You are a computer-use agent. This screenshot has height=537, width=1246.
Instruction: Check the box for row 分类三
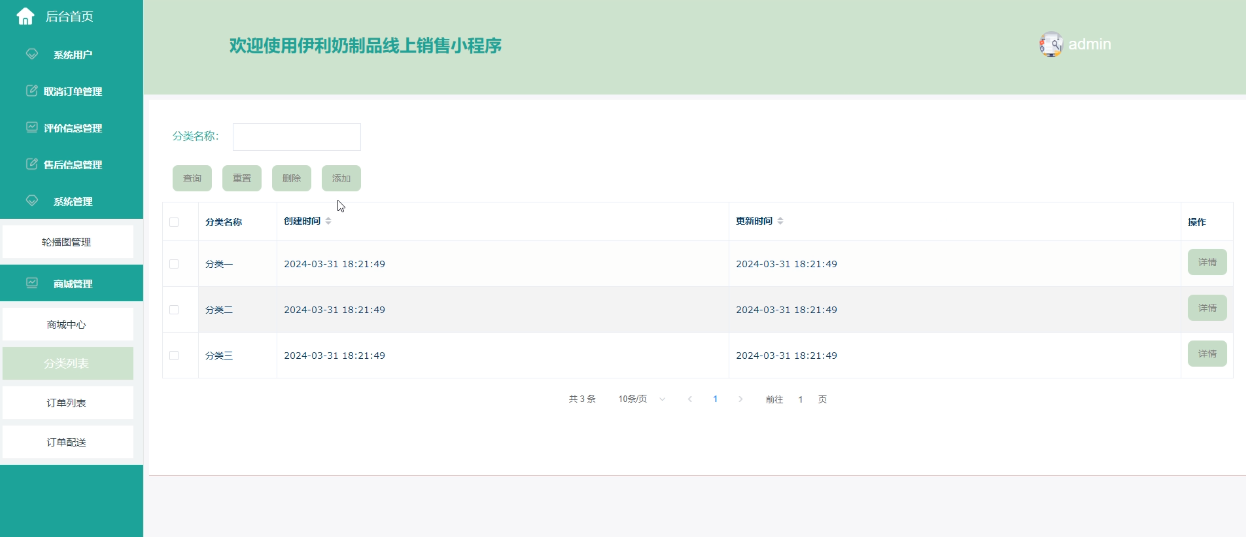coord(174,355)
